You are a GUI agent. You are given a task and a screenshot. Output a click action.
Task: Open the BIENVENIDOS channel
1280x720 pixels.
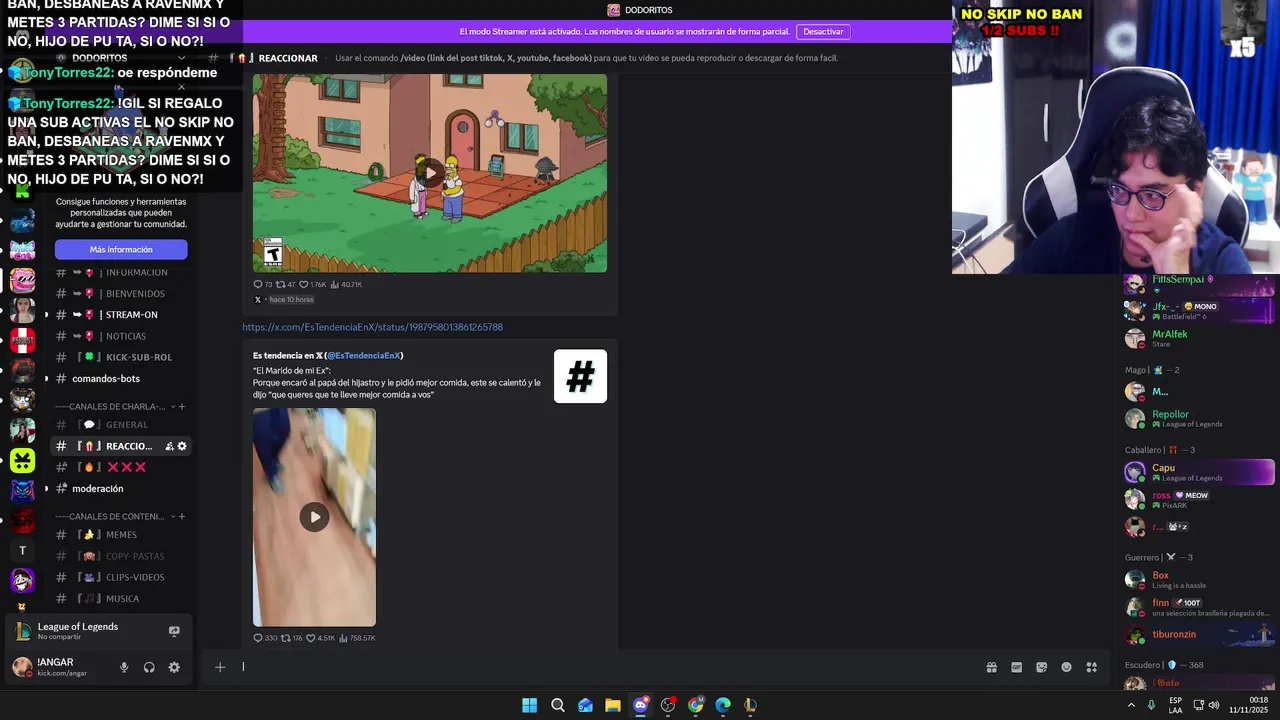(x=121, y=294)
